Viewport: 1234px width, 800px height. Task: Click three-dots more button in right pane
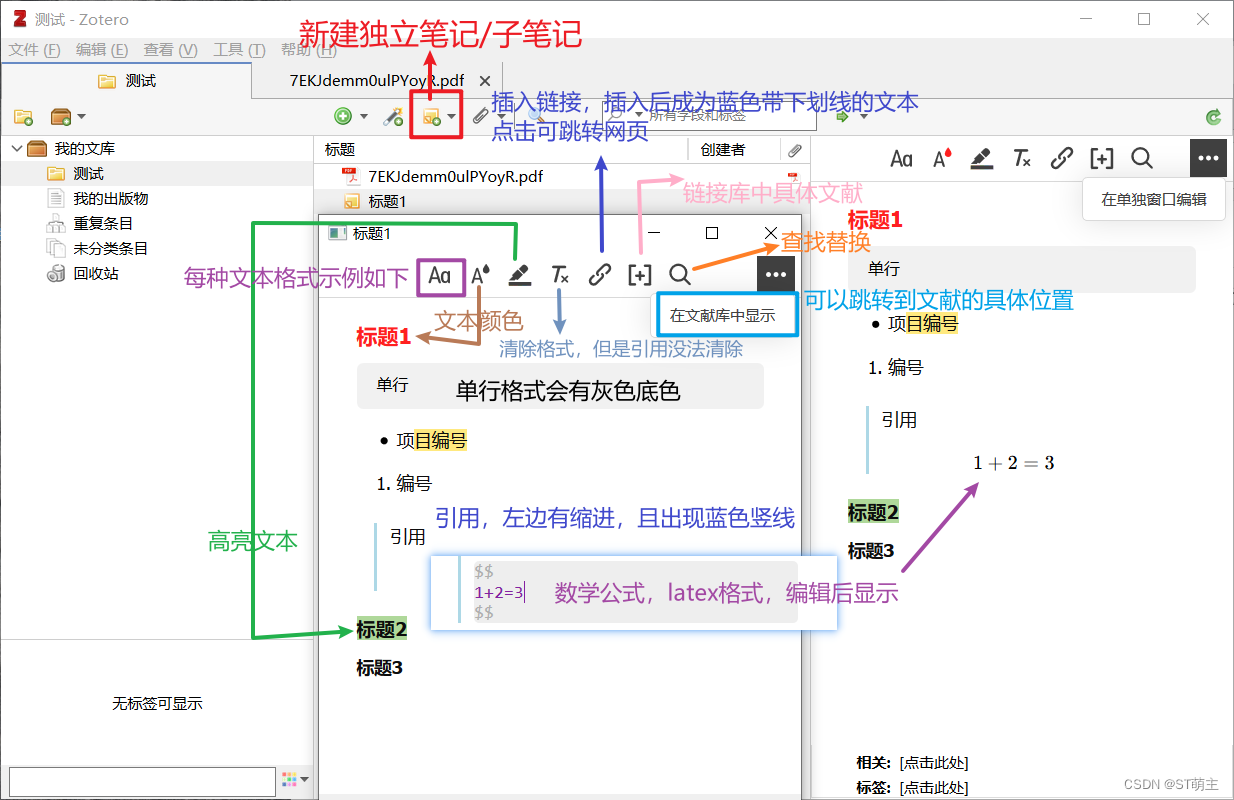pos(1208,158)
